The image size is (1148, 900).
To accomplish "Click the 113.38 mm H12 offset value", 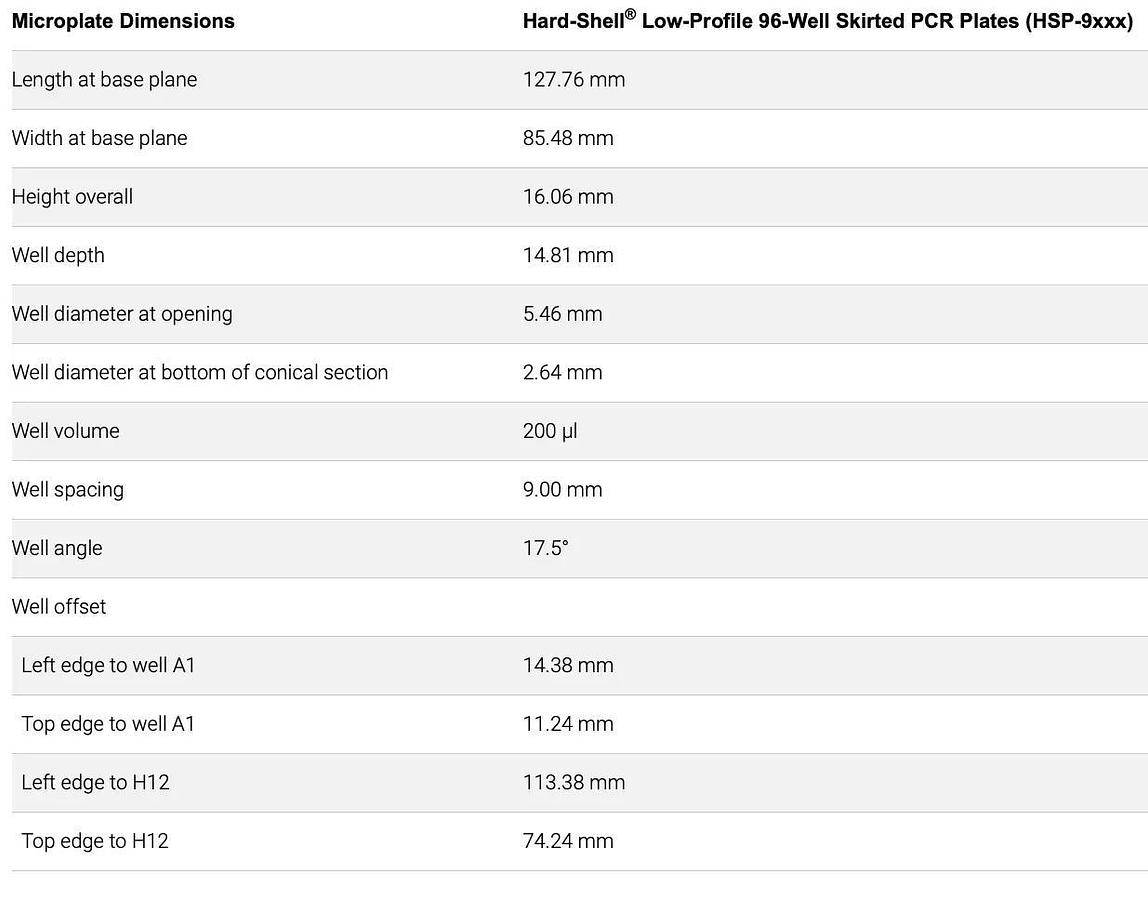I will (x=573, y=782).
